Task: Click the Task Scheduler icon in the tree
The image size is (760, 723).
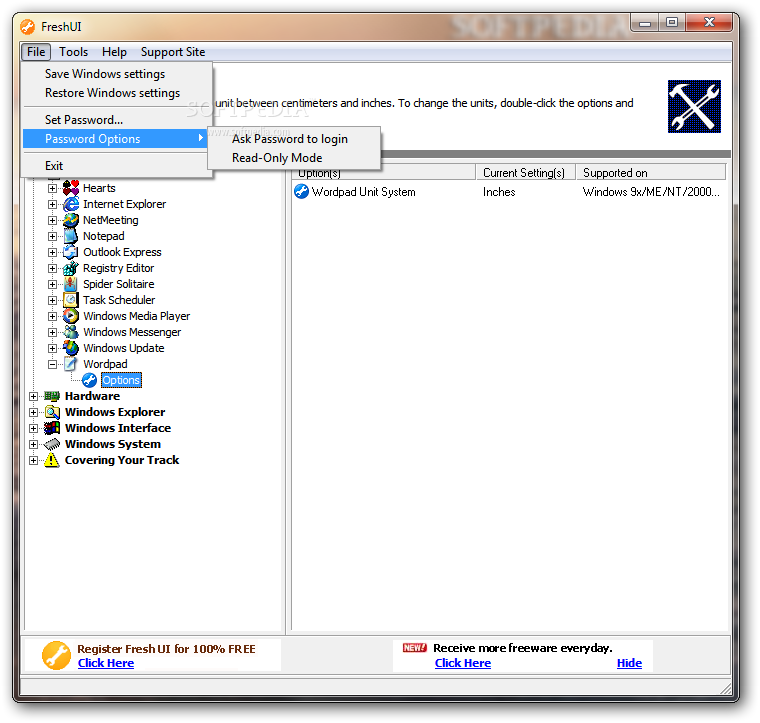Action: pyautogui.click(x=71, y=300)
